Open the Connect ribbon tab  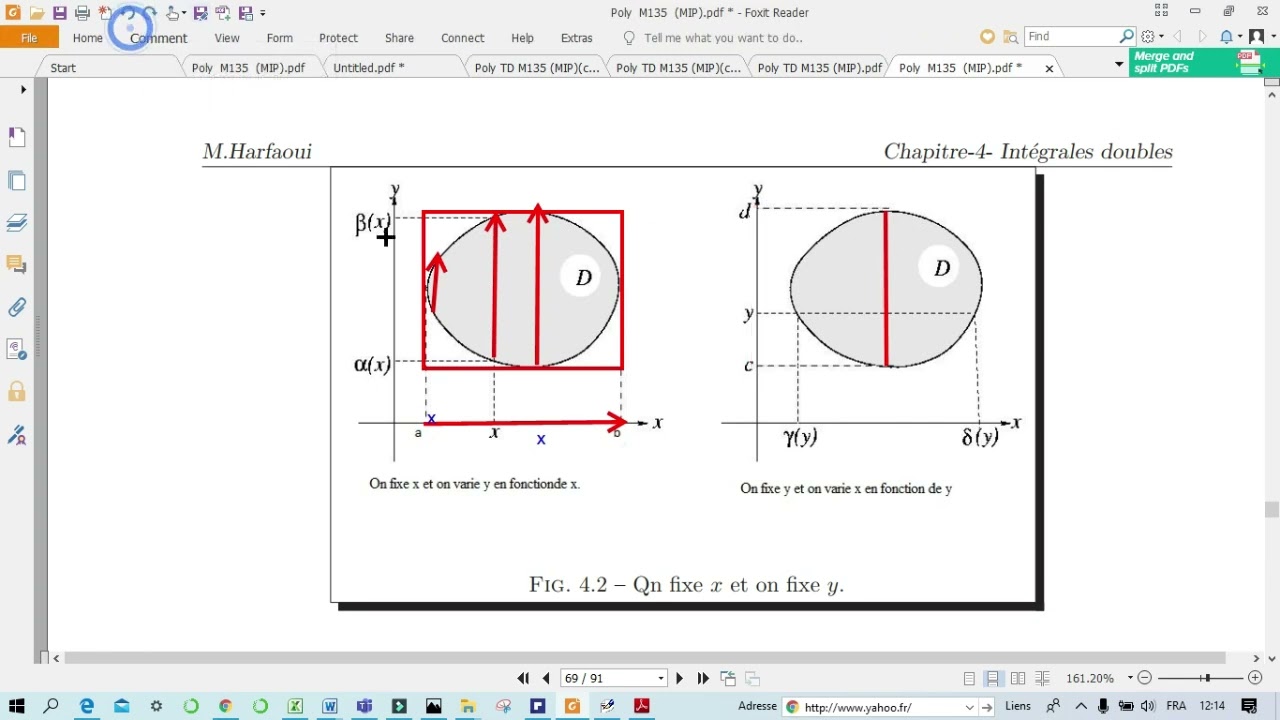tap(463, 38)
